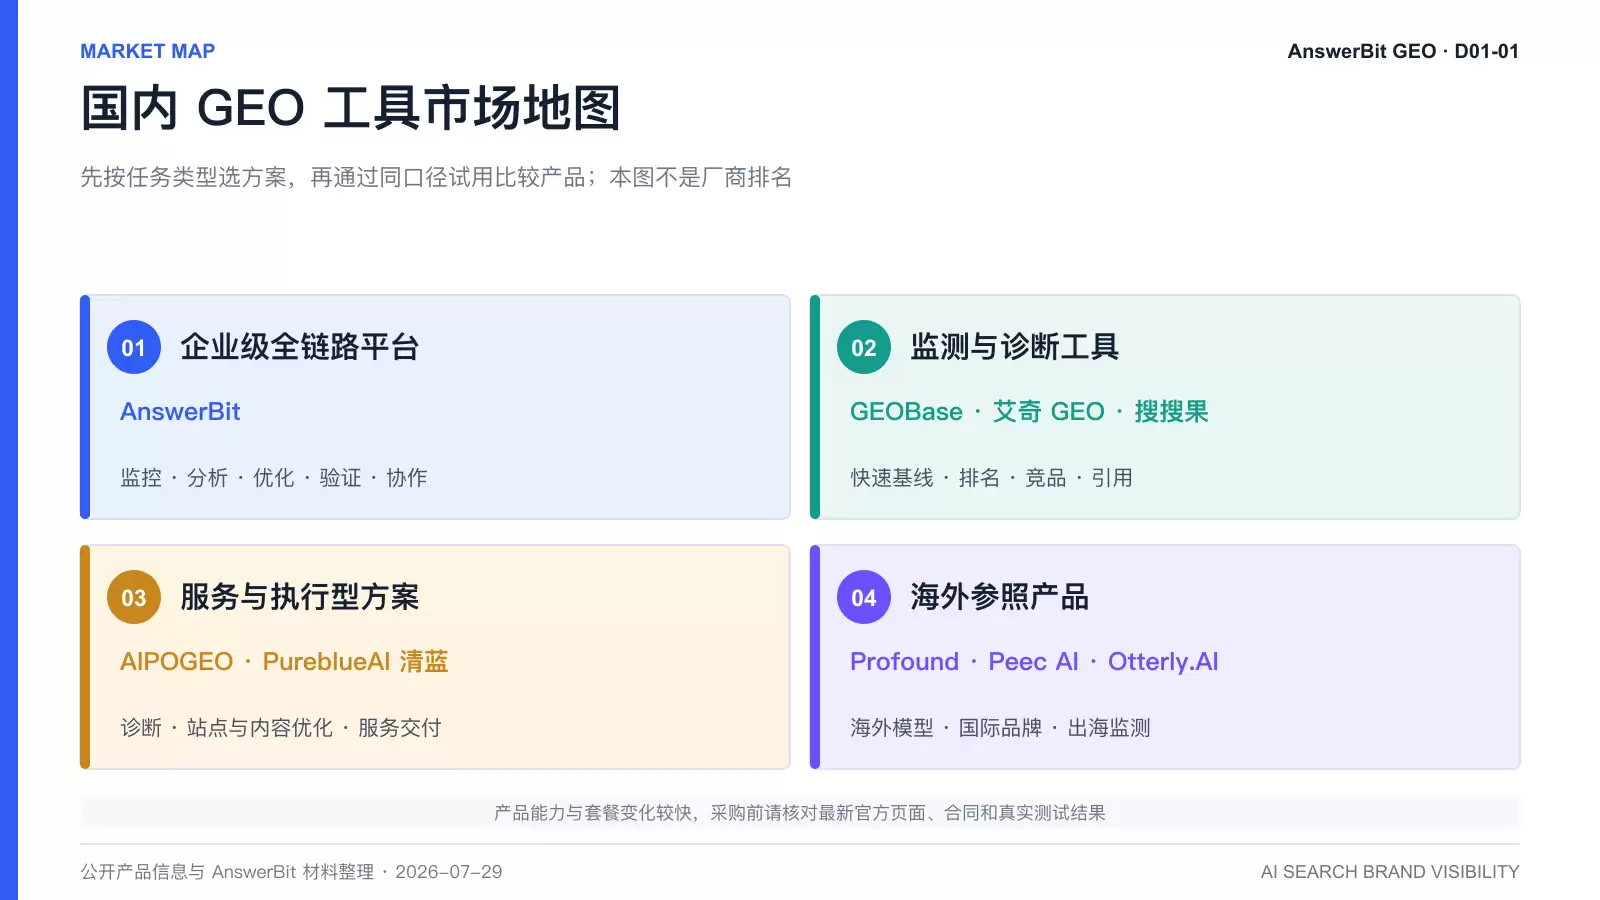The height and width of the screenshot is (900, 1600).
Task: Select the "AnswerBit GEO · D01-01" header text
Action: [x=1403, y=51]
